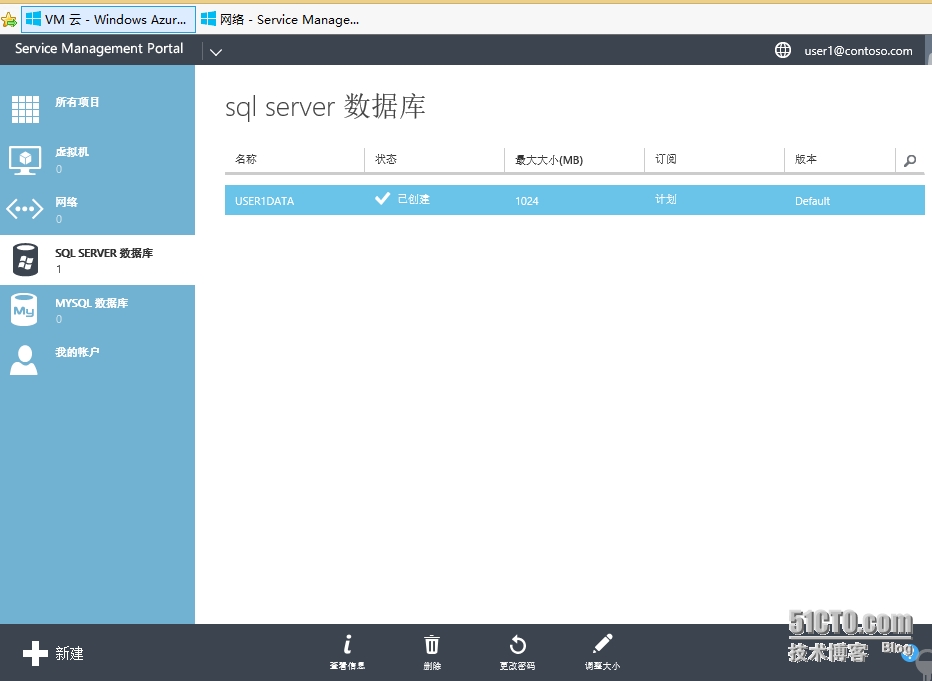Viewport: 932px width, 681px height.
Task: Click the 新建 label text
Action: [70, 654]
